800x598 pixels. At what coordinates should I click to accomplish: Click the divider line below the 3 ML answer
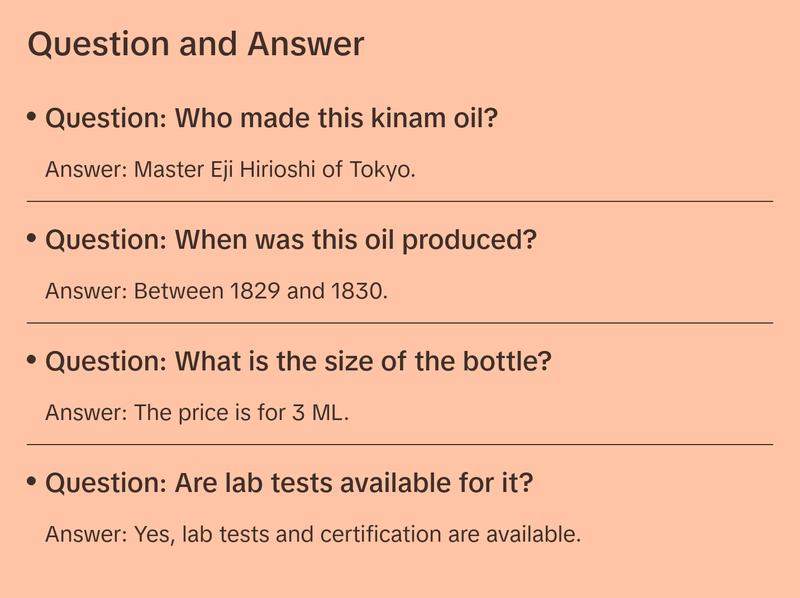[x=400, y=444]
